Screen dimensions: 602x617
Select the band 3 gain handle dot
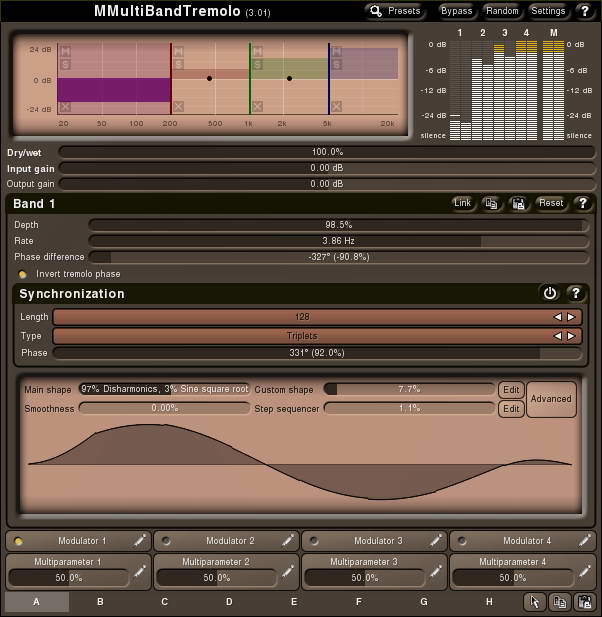tap(290, 79)
